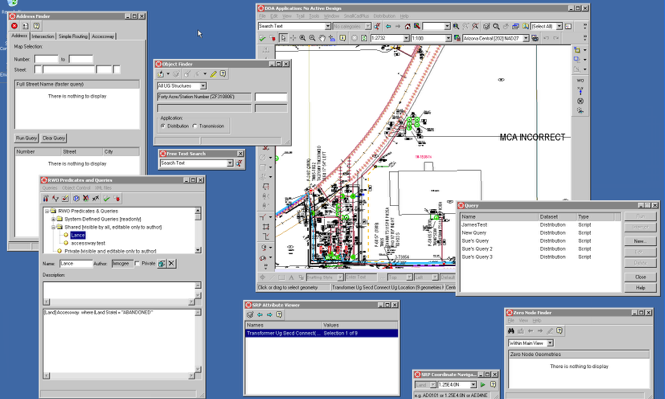Click the crosshair select tool in DDA toolbar
The height and width of the screenshot is (399, 665).
293,38
